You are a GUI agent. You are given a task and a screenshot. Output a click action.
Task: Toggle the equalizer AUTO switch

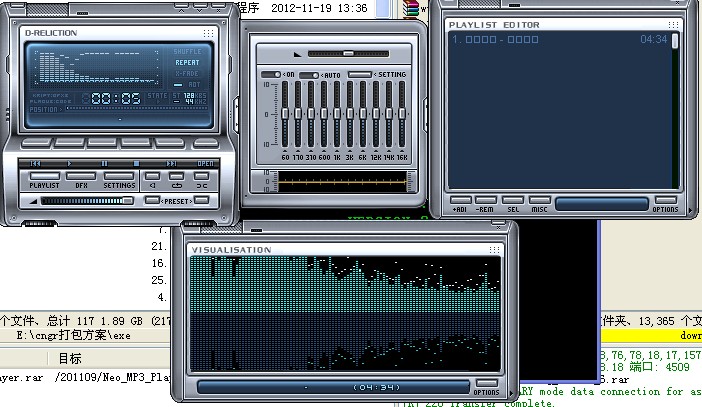click(x=309, y=75)
